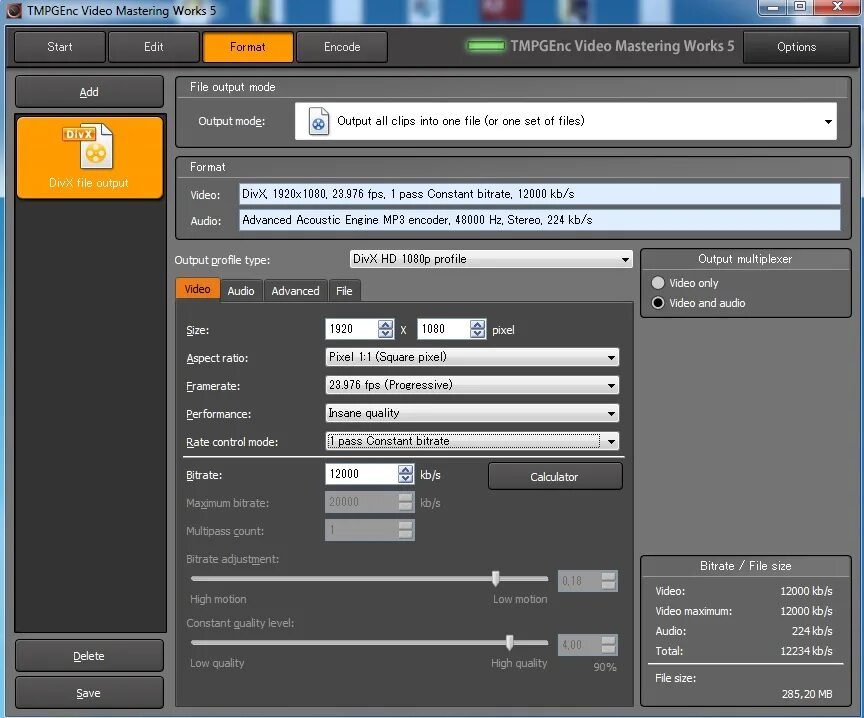Click the Low quality label

(x=217, y=663)
